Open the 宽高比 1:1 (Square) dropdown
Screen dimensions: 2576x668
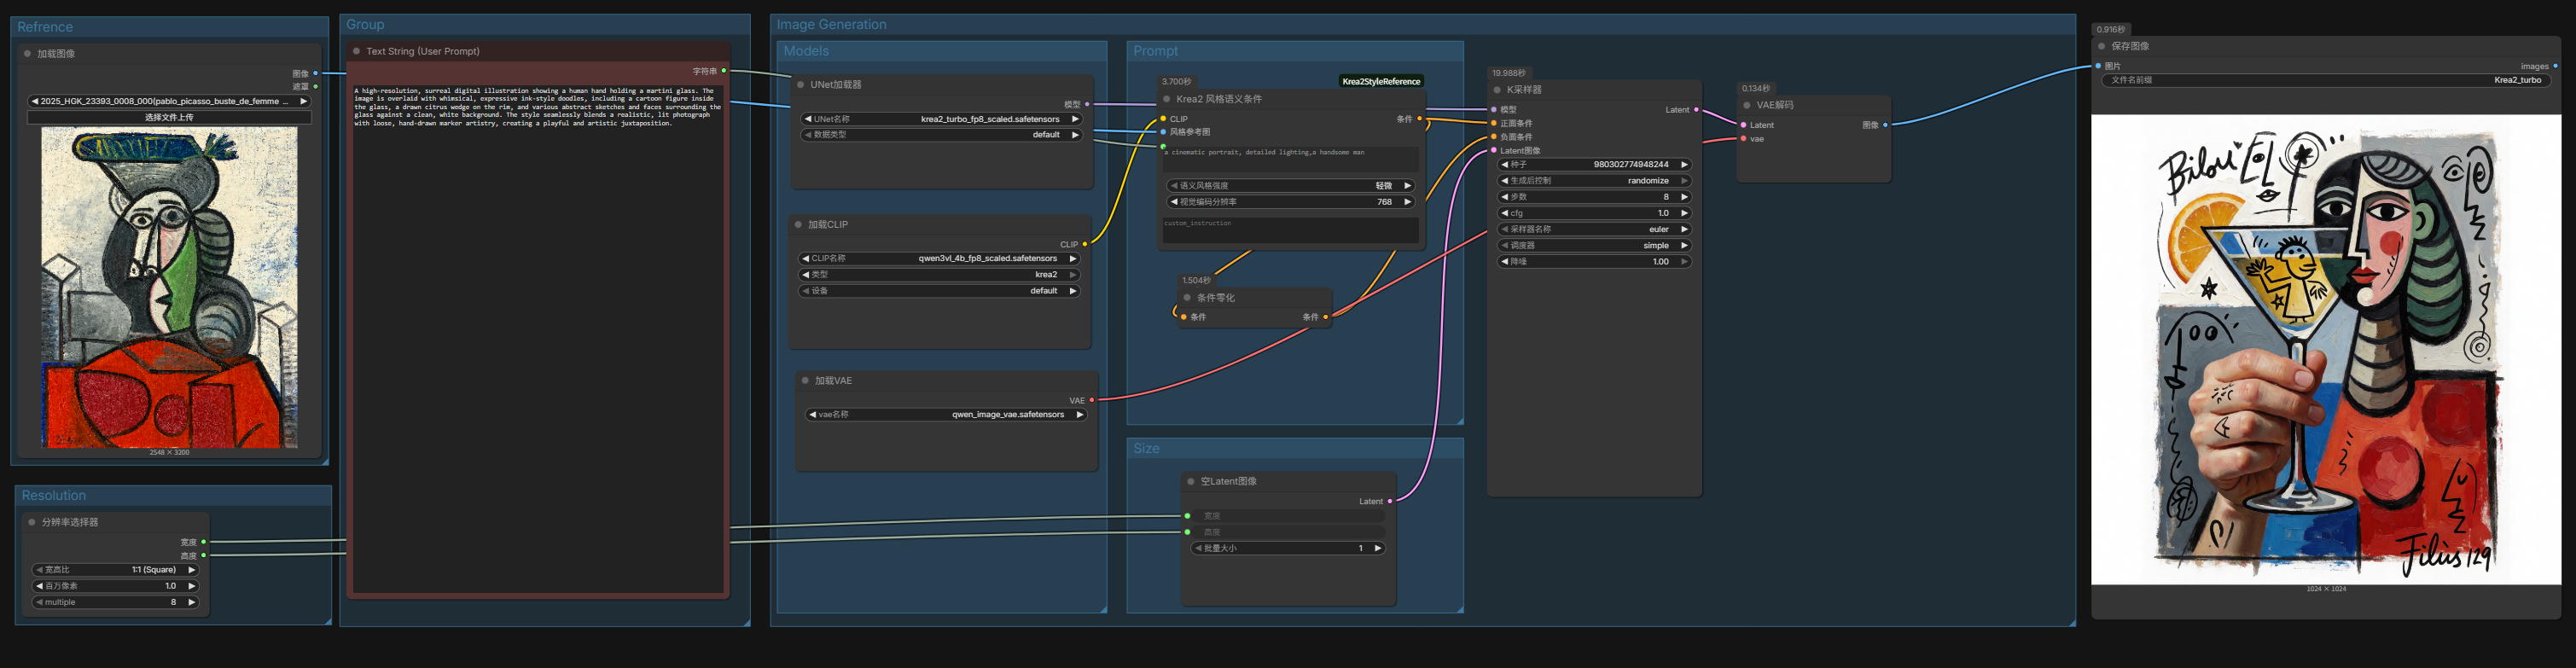tap(116, 570)
